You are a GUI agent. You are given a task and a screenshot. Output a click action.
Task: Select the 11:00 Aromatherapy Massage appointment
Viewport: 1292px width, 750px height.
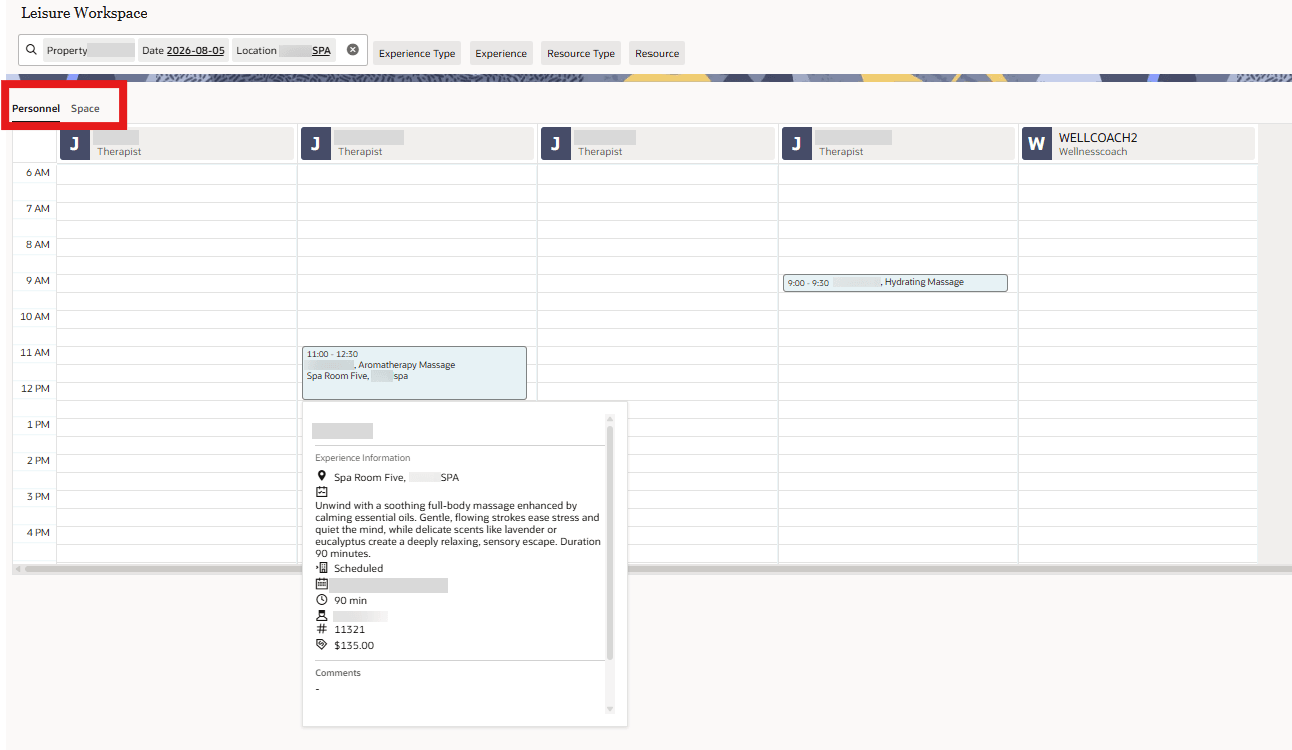tap(414, 373)
